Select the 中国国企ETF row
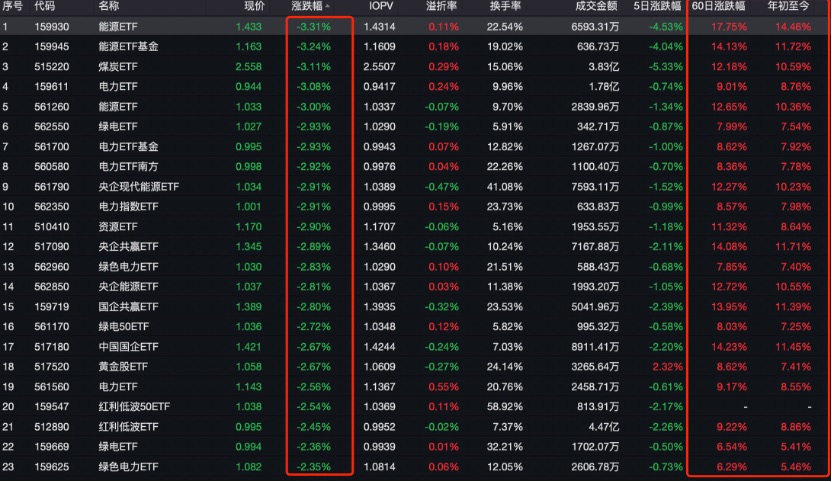 tap(416, 347)
